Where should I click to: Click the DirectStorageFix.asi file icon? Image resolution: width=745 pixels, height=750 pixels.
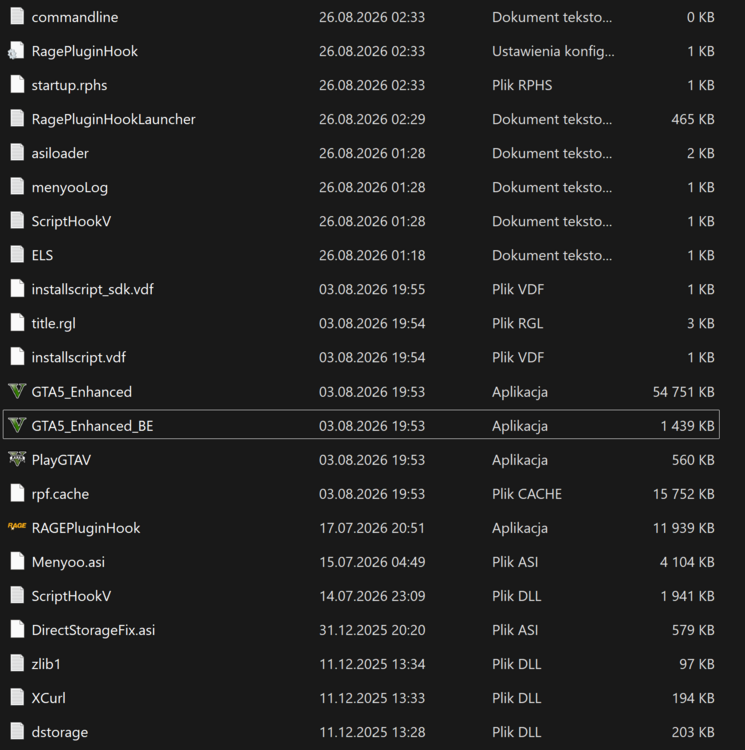(17, 629)
